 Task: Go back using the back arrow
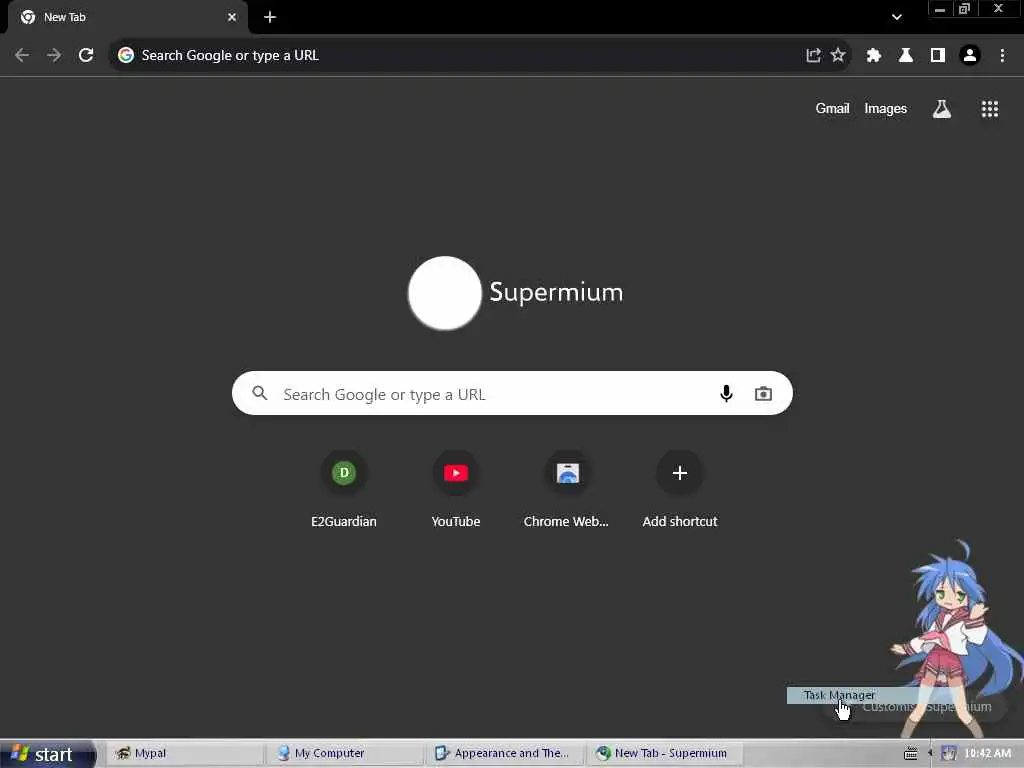22,56
